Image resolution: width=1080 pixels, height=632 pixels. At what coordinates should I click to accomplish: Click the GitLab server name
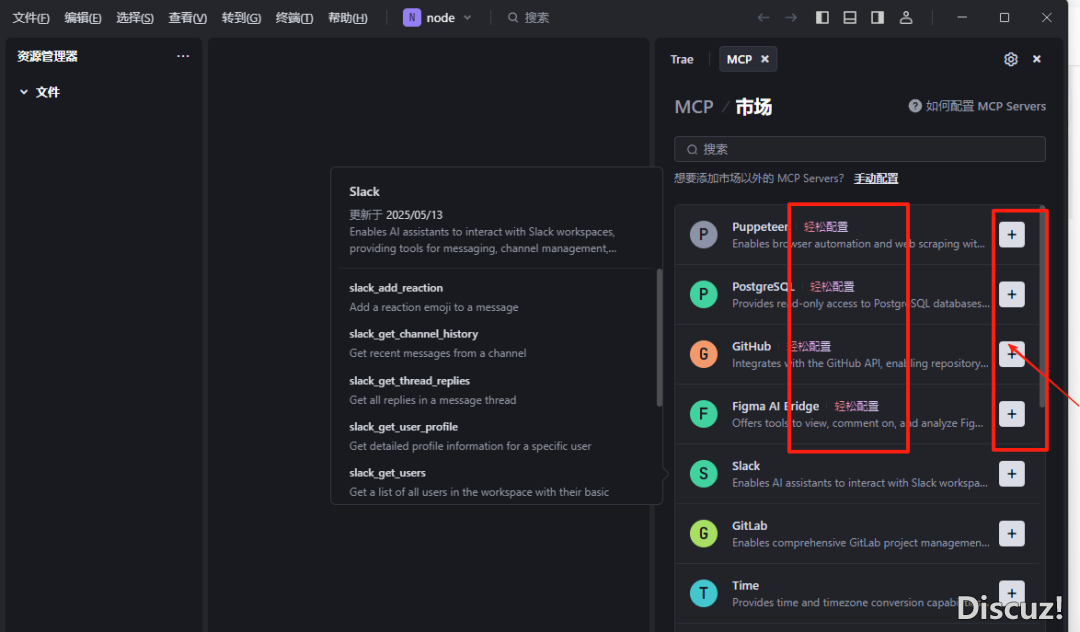[749, 526]
